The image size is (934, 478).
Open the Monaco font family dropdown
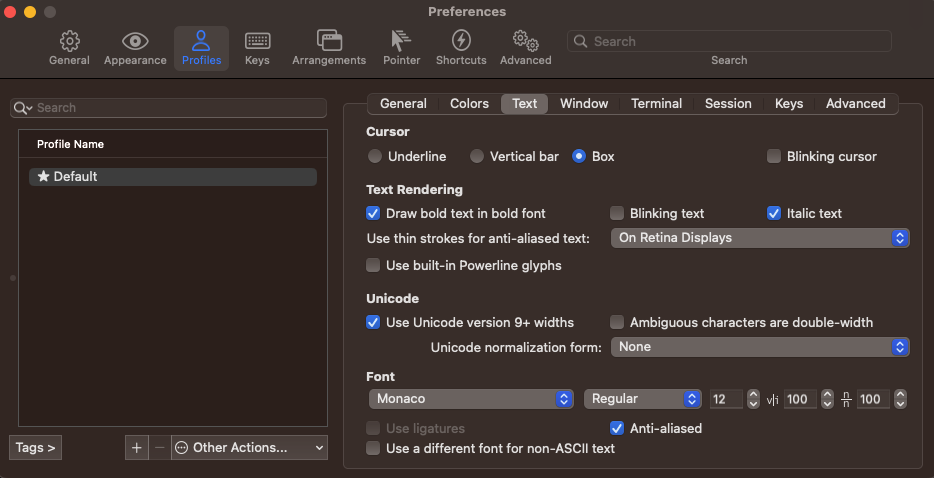pyautogui.click(x=471, y=399)
